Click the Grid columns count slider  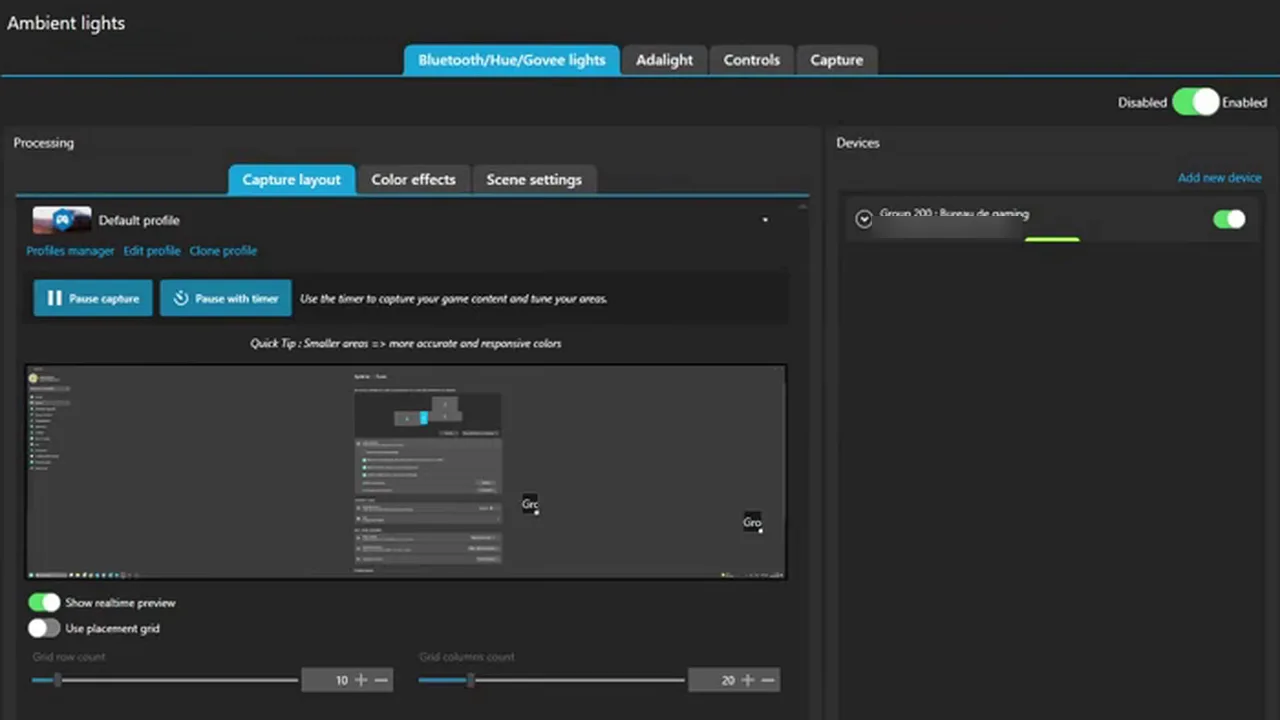click(551, 680)
